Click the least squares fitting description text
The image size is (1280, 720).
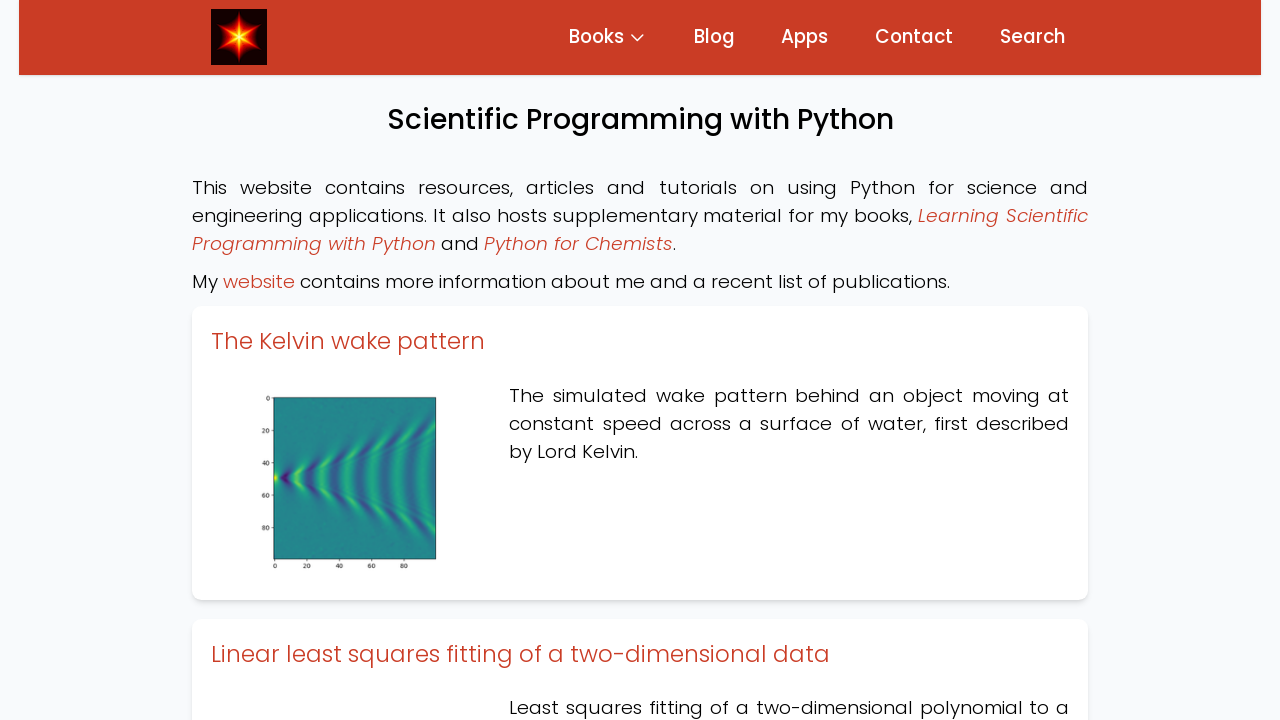[788, 708]
